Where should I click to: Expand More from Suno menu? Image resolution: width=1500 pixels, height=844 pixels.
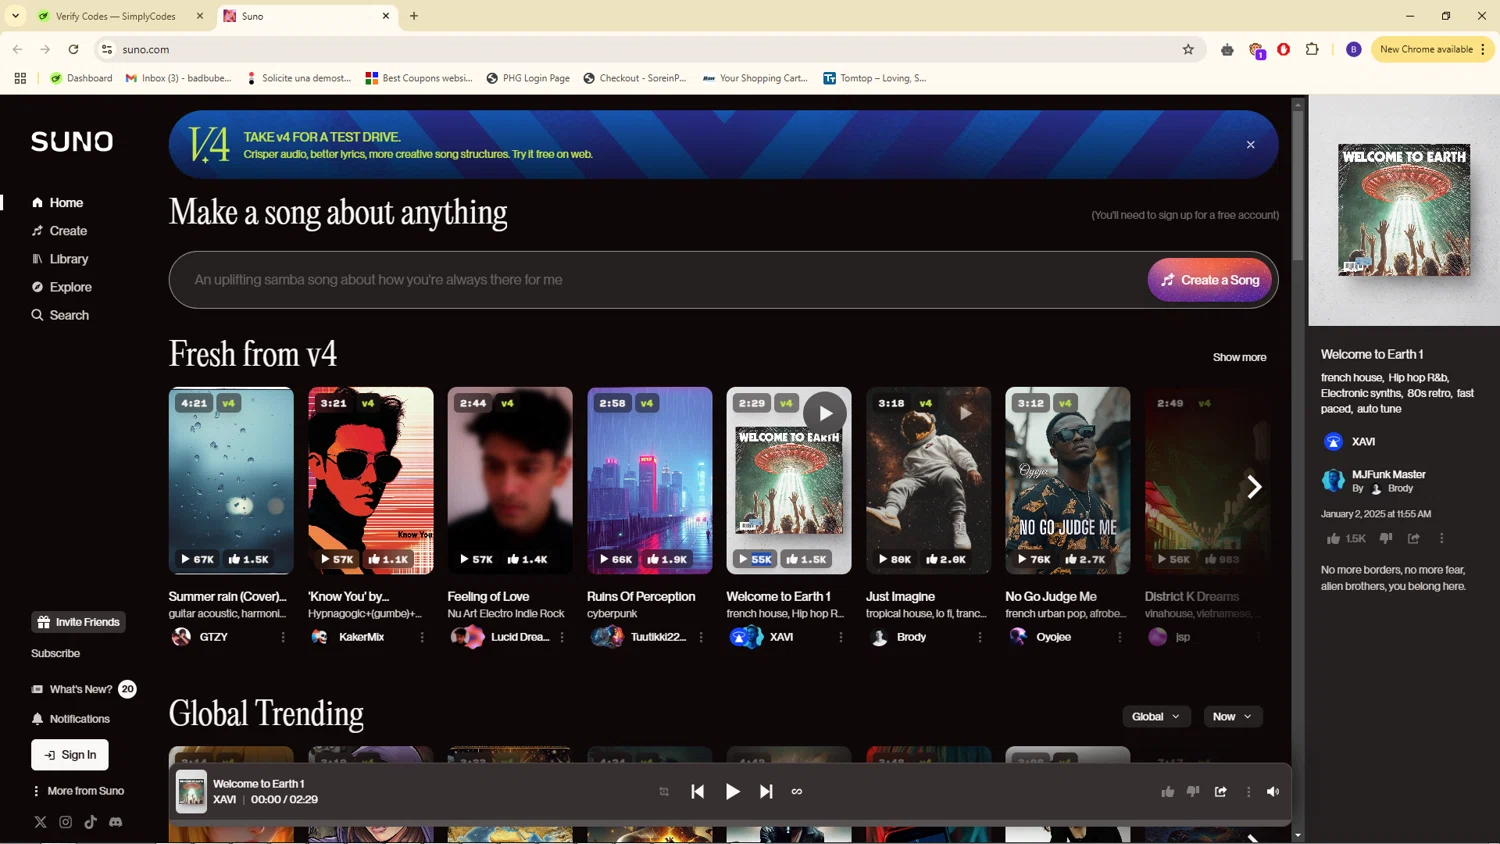click(78, 791)
